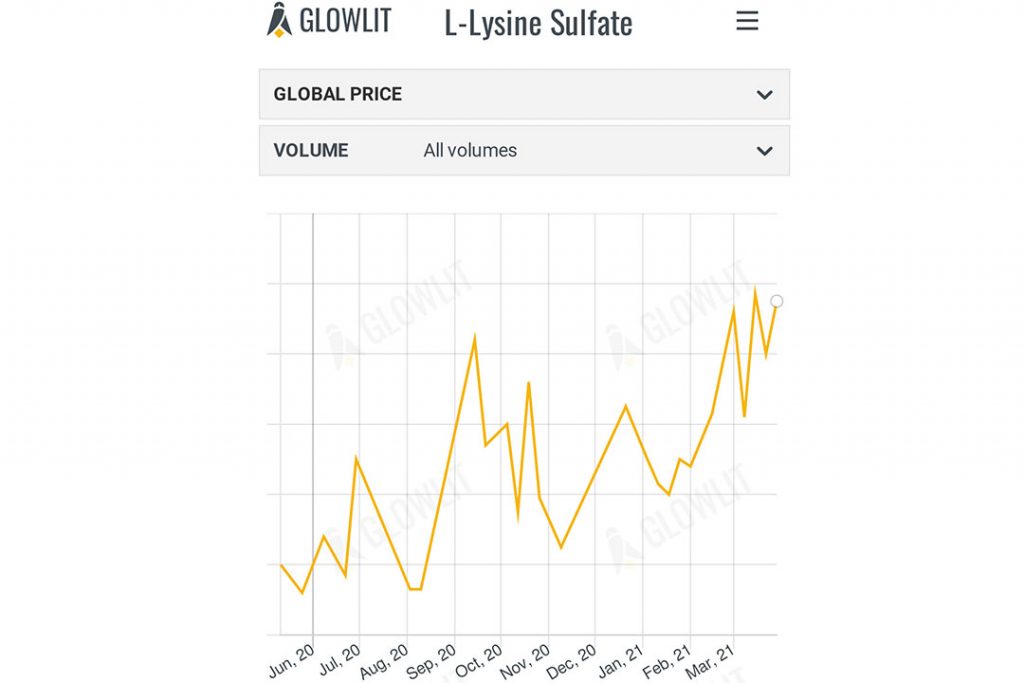Click the September 2020 price peak
The height and width of the screenshot is (683, 1024).
(x=474, y=336)
